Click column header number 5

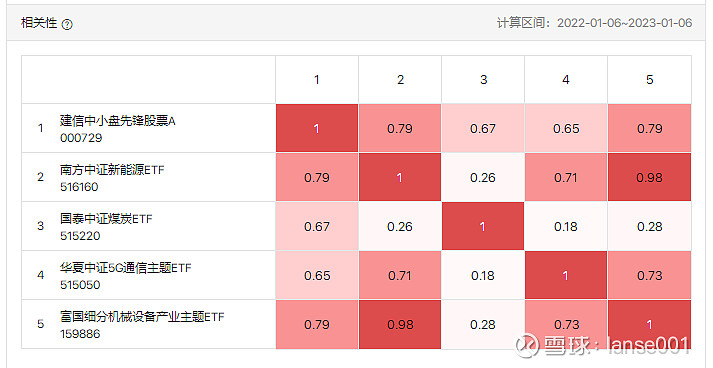click(649, 80)
